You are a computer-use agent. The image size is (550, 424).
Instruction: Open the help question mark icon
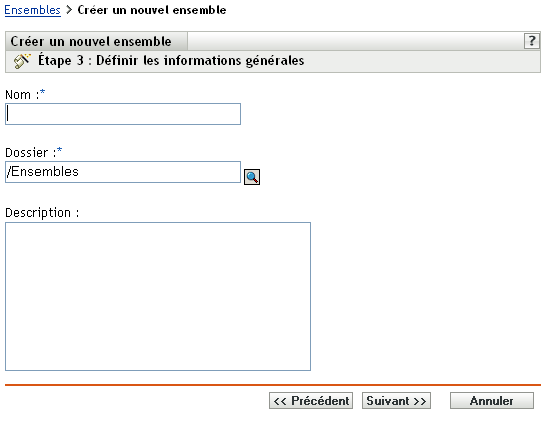pyautogui.click(x=531, y=41)
